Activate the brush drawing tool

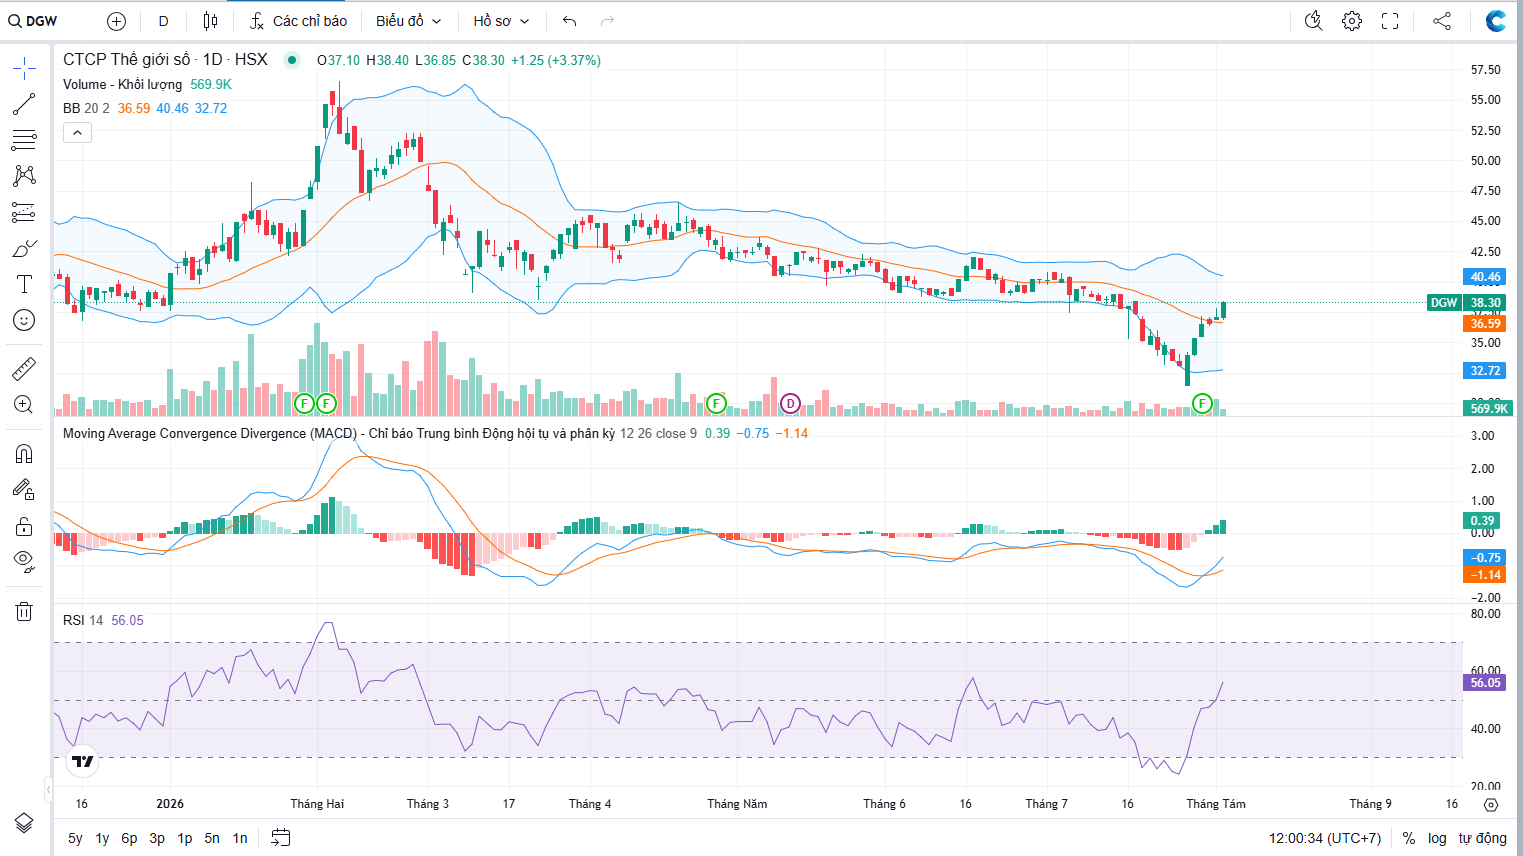pyautogui.click(x=24, y=248)
